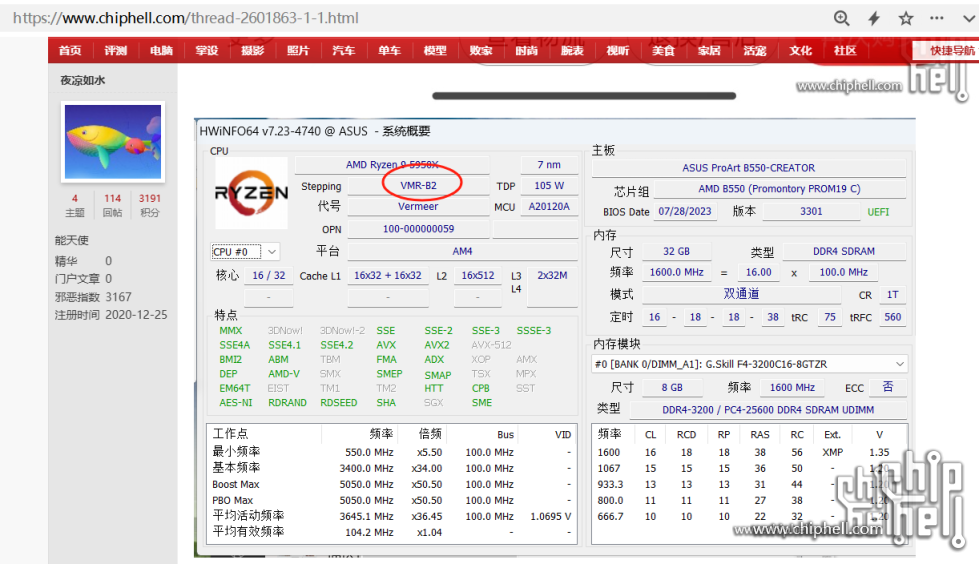The width and height of the screenshot is (979, 564).
Task: Open the 社区 section
Action: 845,51
